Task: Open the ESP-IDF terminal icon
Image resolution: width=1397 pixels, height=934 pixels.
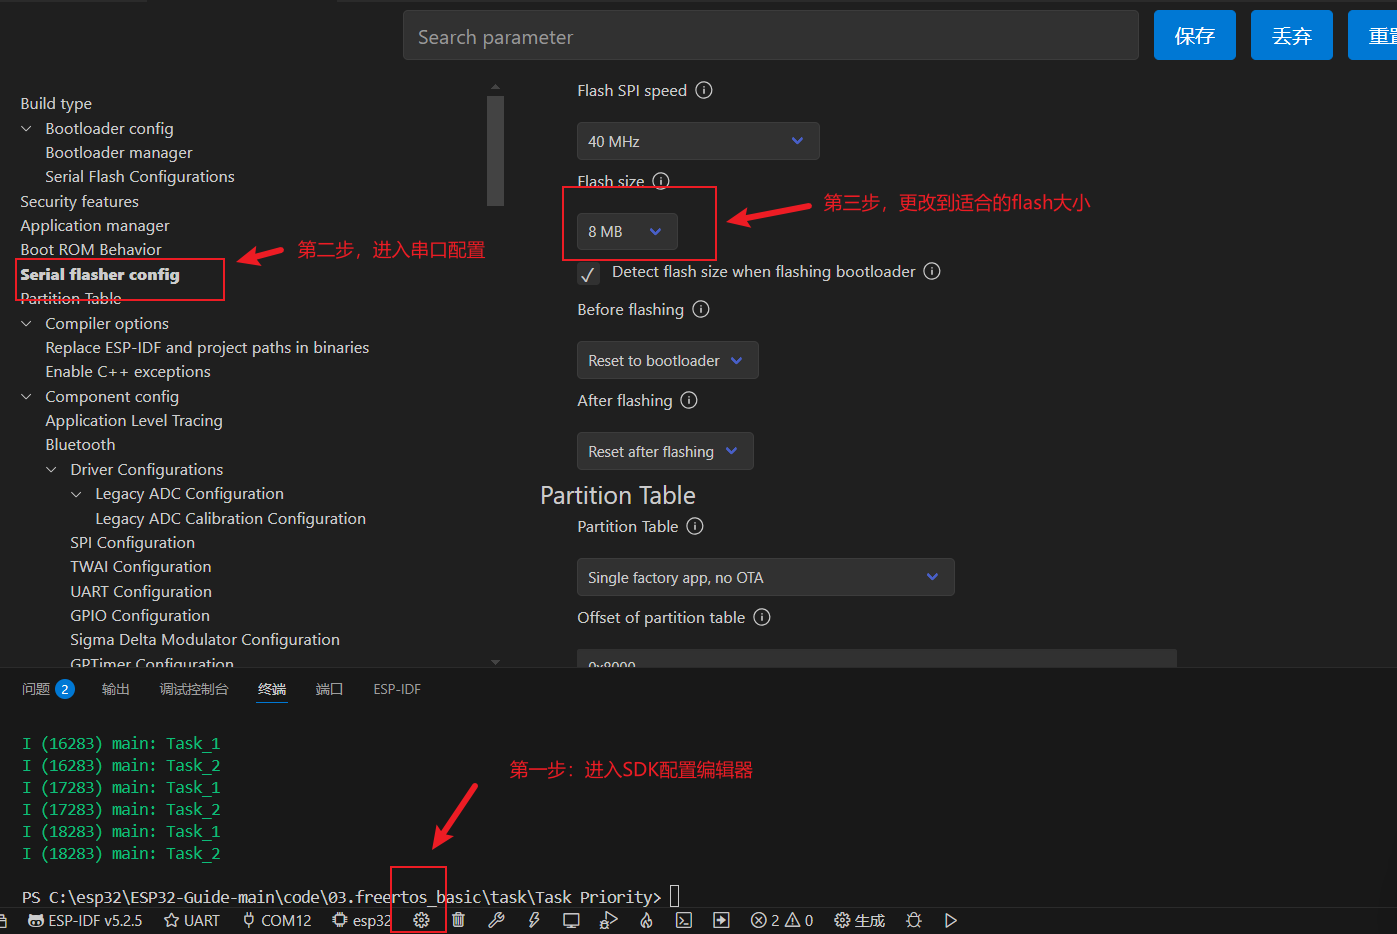Action: pos(684,920)
